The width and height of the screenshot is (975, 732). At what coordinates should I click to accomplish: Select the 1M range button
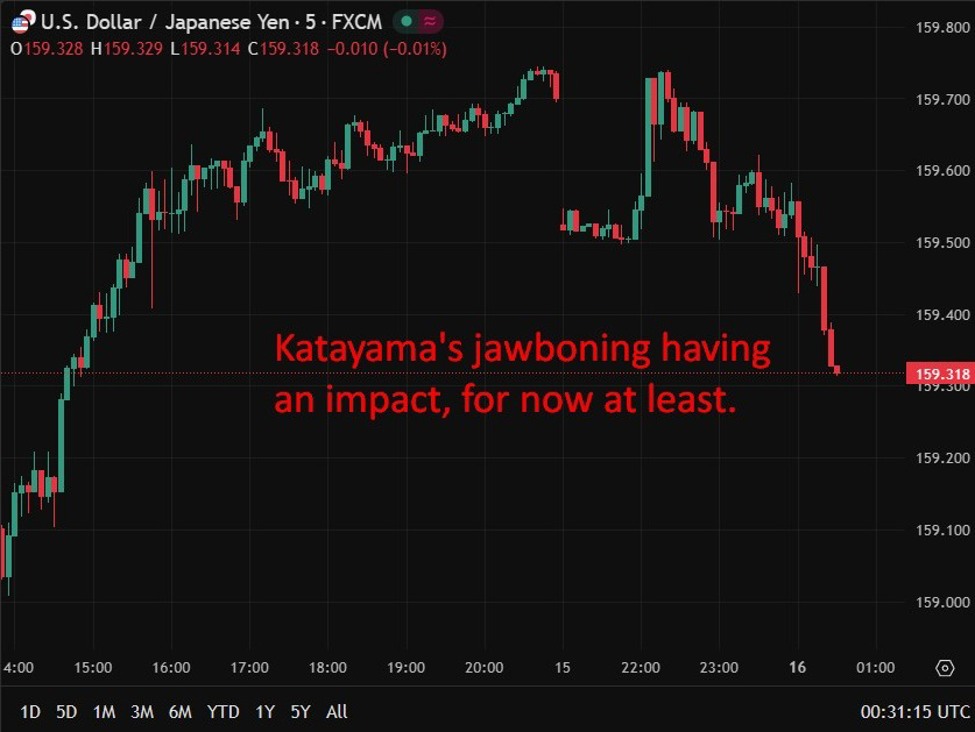(x=101, y=712)
